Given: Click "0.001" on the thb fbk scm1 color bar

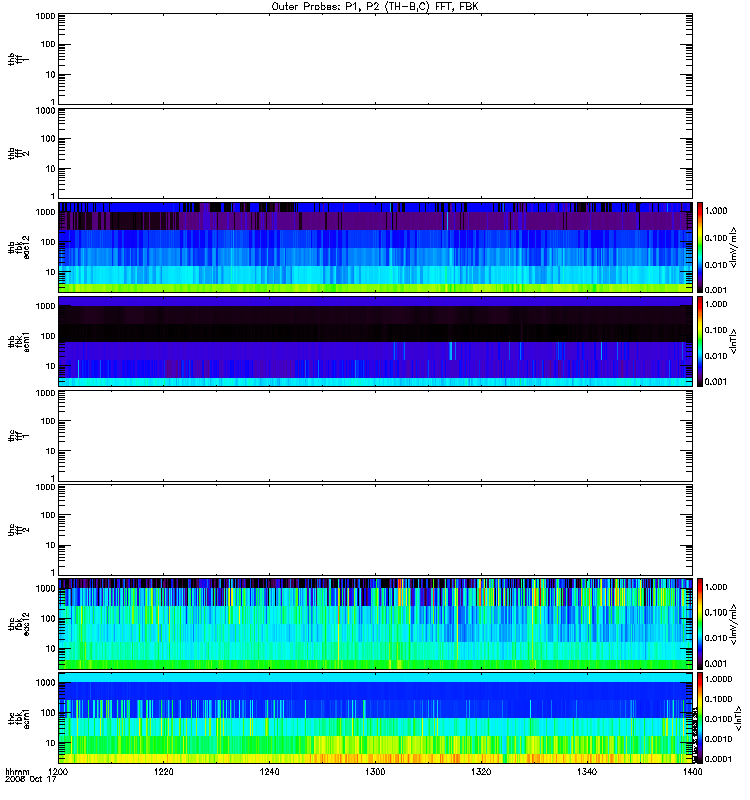Looking at the screenshot, I should pyautogui.click(x=716, y=382).
